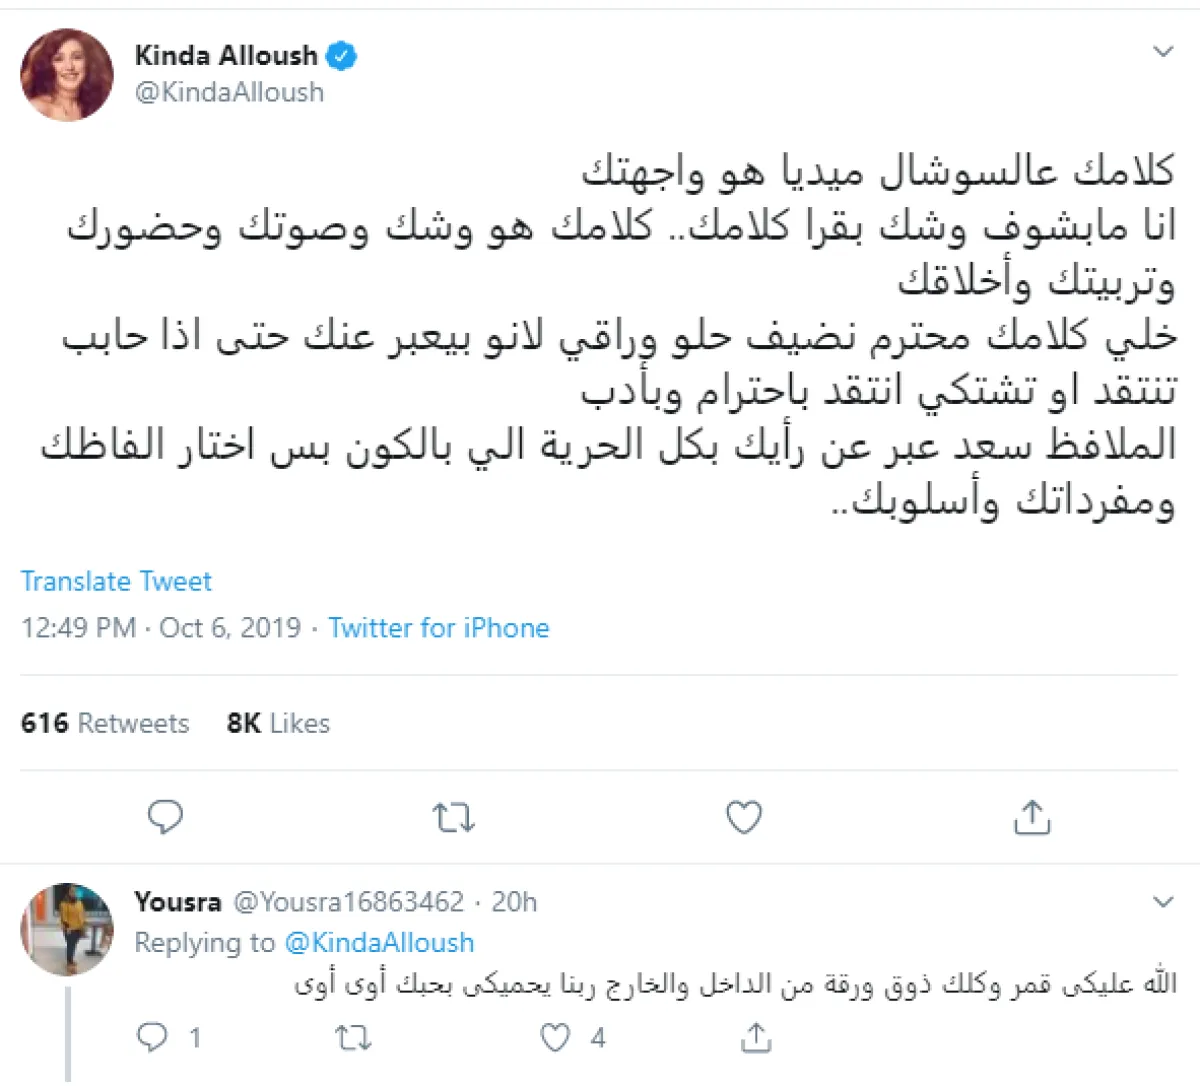Click the Kinda Alloush display name
The height and width of the screenshot is (1086, 1200).
click(226, 56)
